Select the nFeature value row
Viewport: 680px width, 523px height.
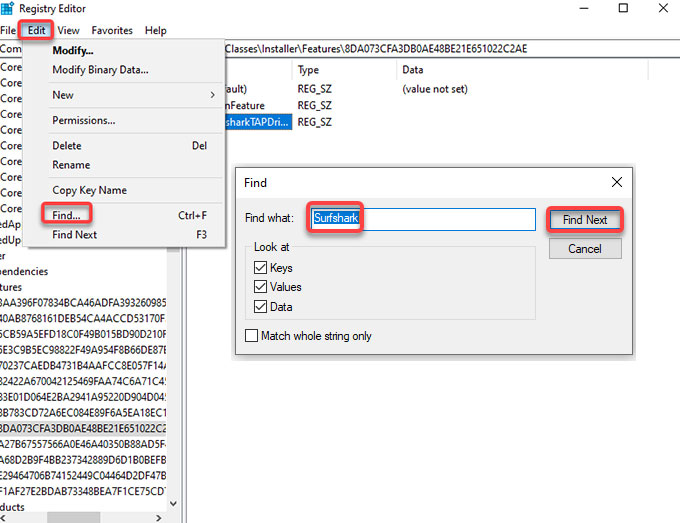pyautogui.click(x=245, y=106)
